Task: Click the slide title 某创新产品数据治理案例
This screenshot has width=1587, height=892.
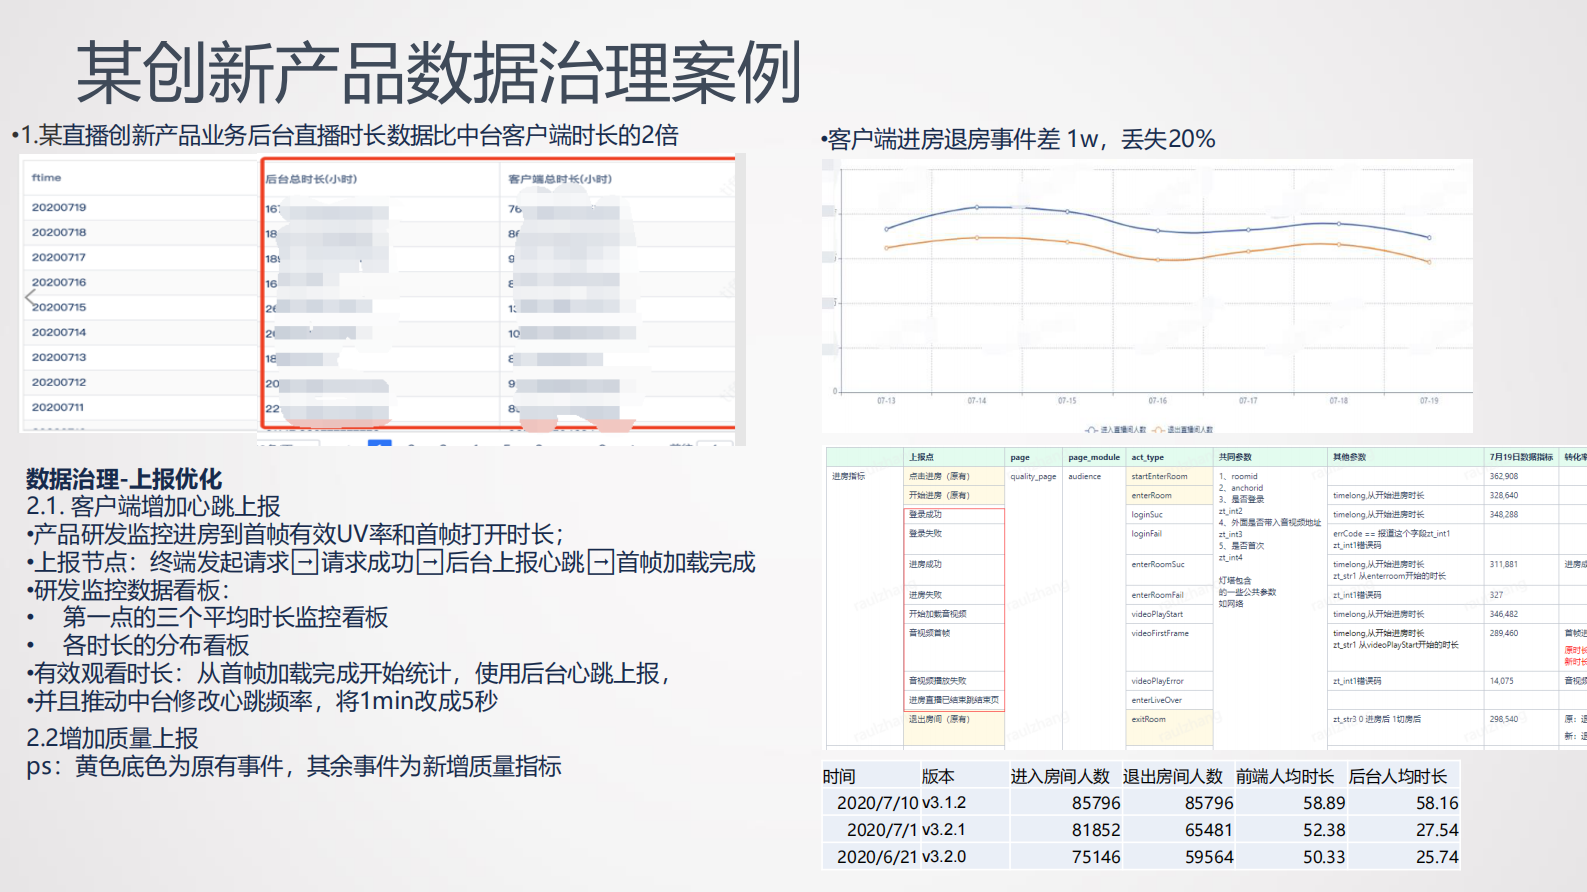Action: click(439, 73)
